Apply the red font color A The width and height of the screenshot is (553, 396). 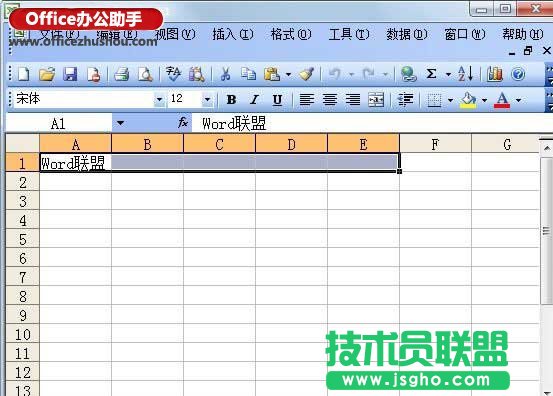[x=502, y=100]
